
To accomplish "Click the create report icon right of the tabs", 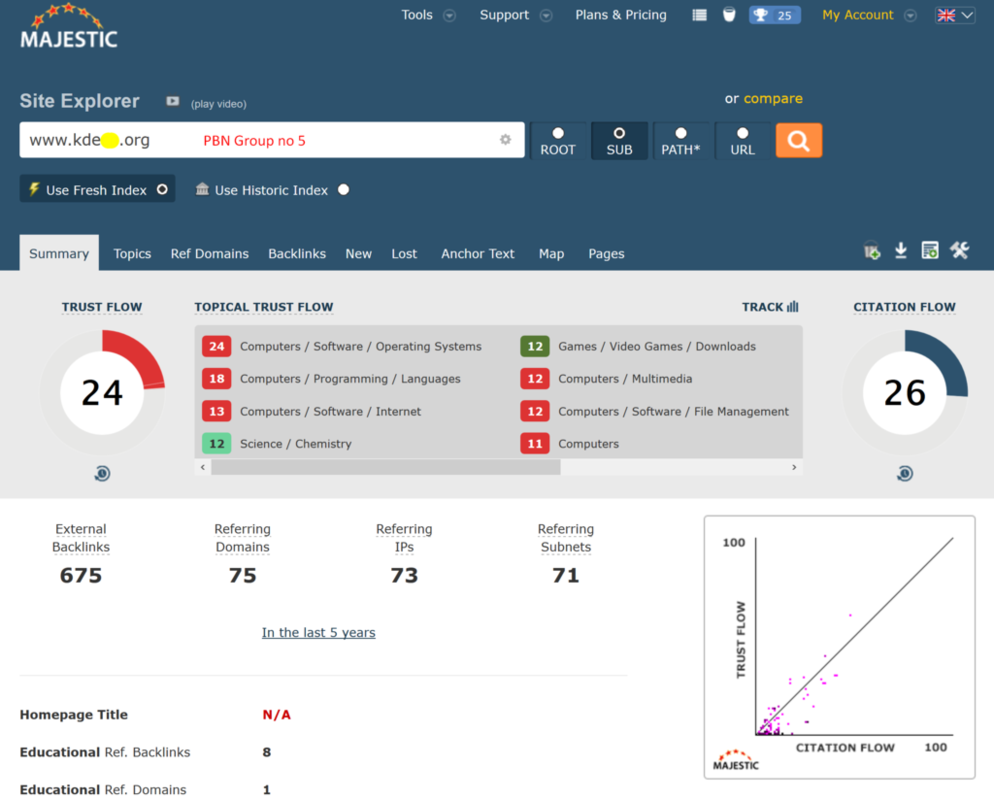I will [930, 250].
